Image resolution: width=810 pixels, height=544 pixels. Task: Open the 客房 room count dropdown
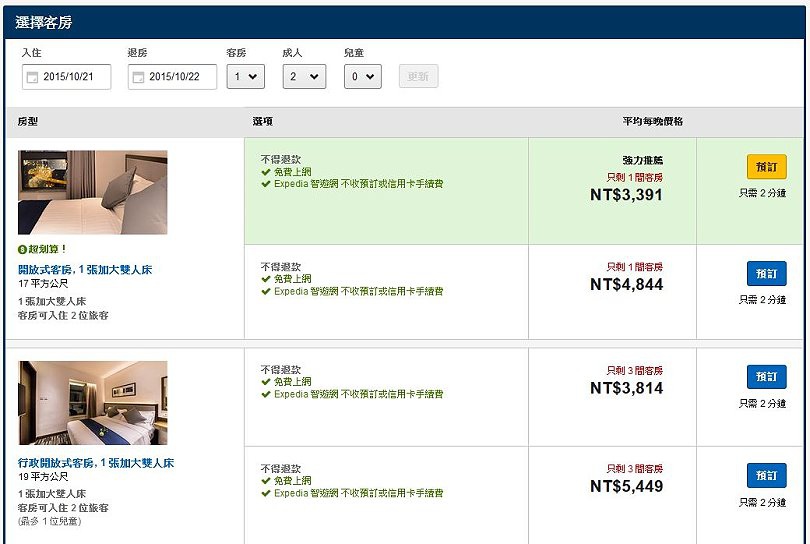245,76
